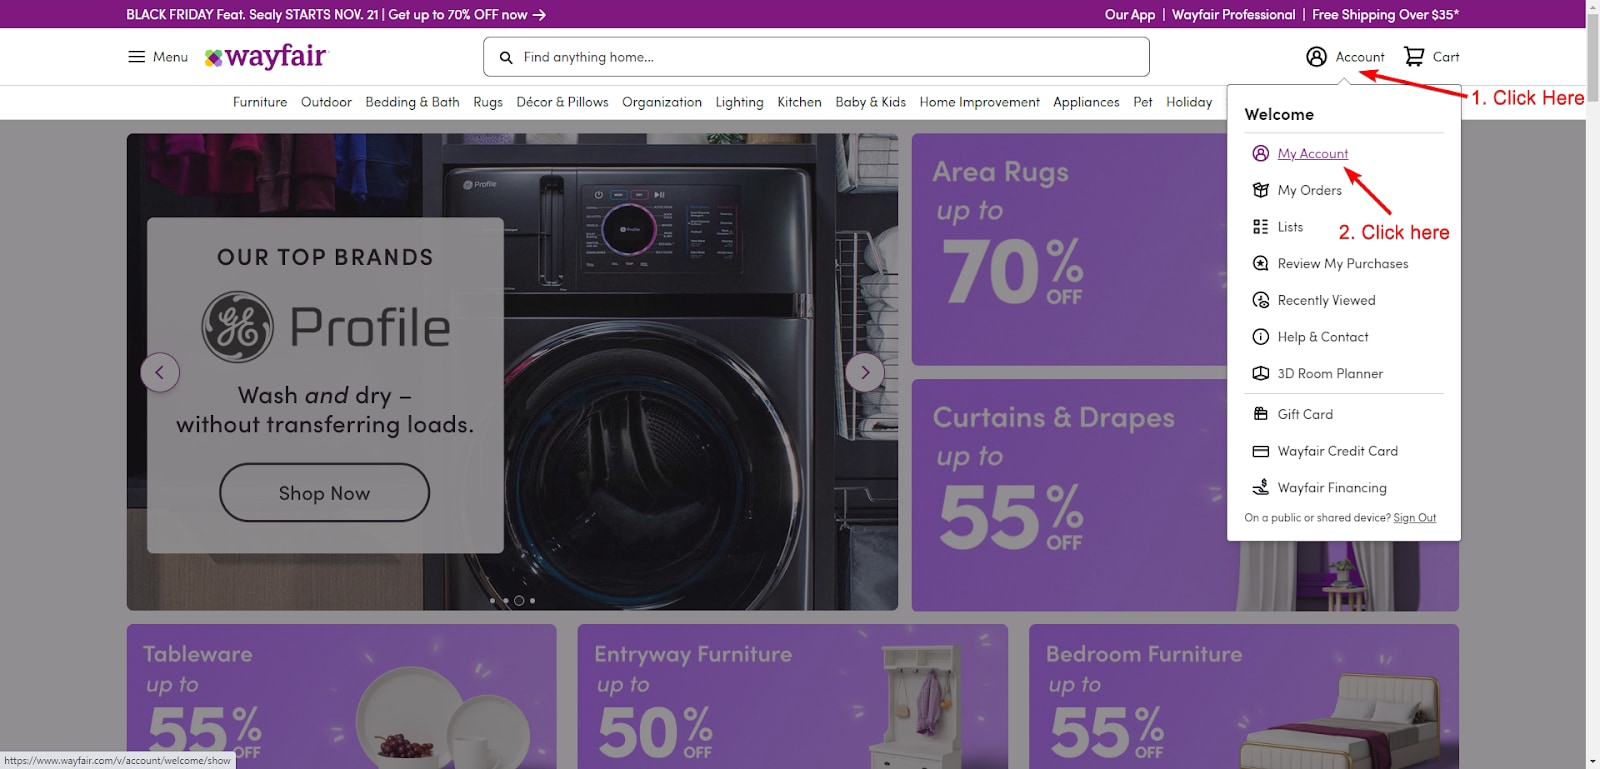Open the Lighting category
This screenshot has width=1600, height=769.
[739, 102]
